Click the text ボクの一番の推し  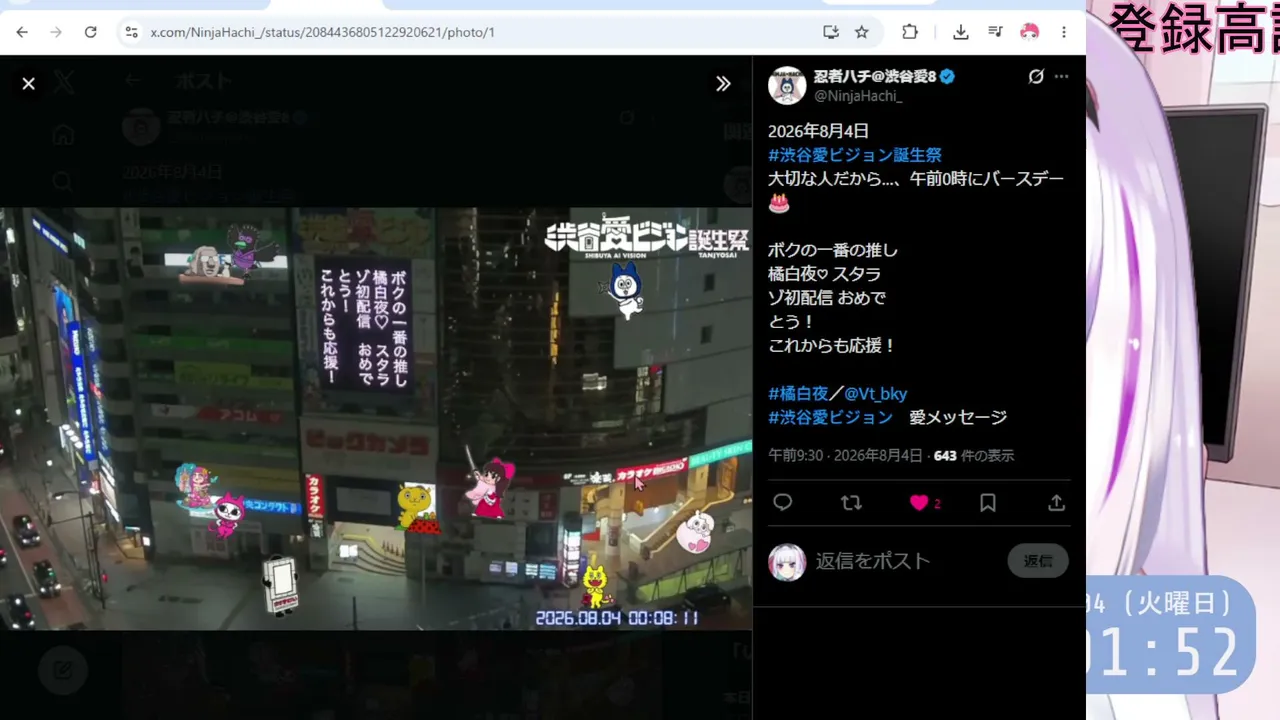[833, 250]
